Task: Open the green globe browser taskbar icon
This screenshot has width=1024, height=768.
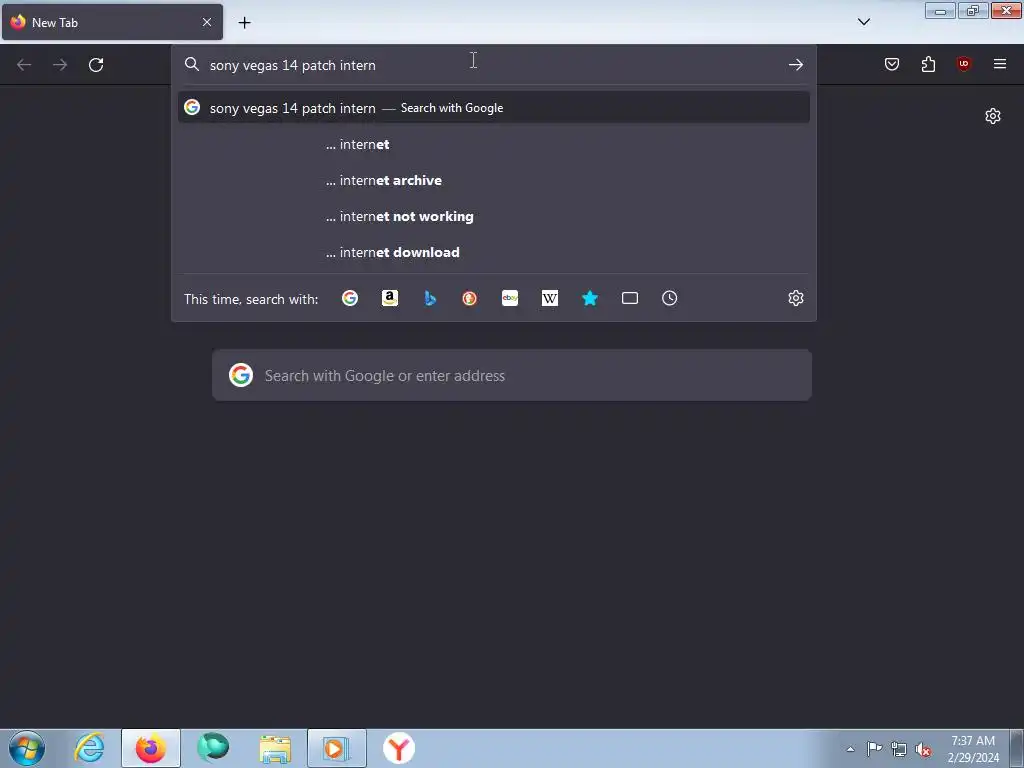Action: (213, 748)
